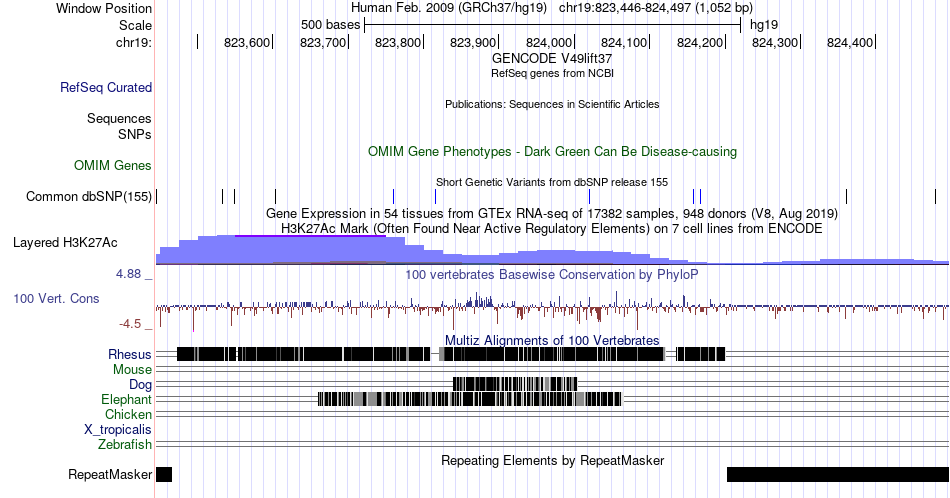
Task: Click the chr19:823,446-824,497 position text
Action: pos(656,8)
